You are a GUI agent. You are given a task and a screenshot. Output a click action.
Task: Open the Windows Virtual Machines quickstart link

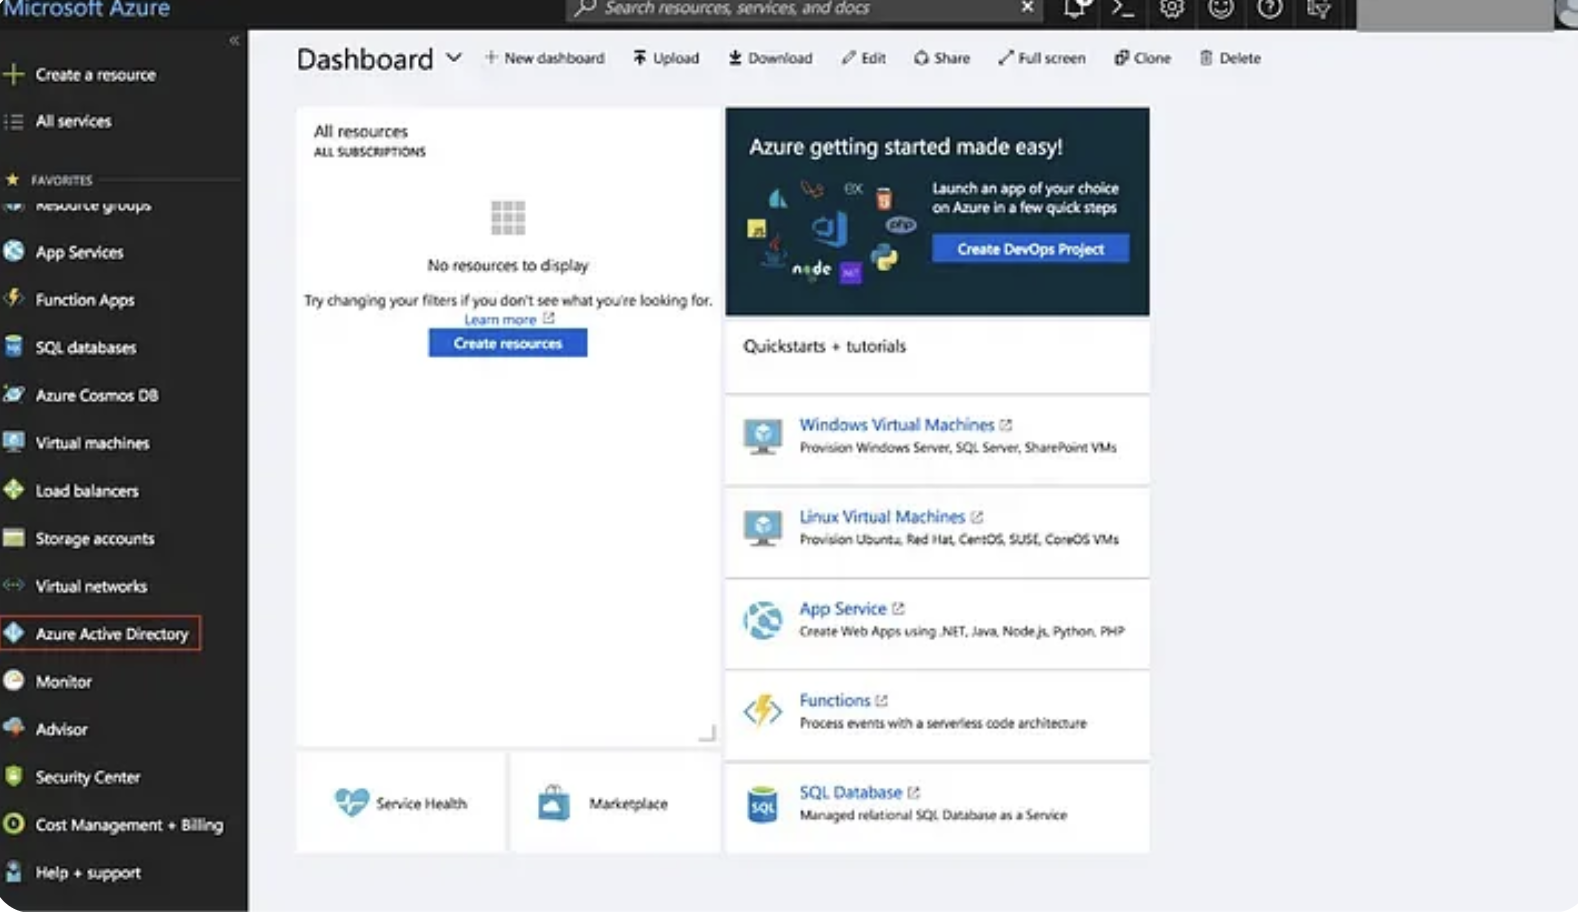(897, 425)
